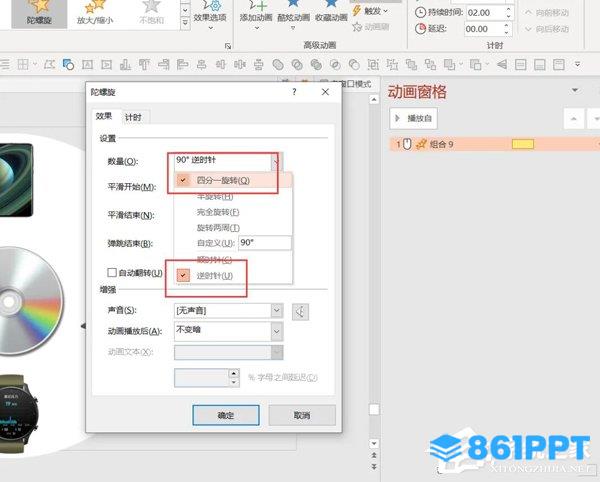
Task: Select the 组合 9 animation entry
Action: [x=494, y=144]
